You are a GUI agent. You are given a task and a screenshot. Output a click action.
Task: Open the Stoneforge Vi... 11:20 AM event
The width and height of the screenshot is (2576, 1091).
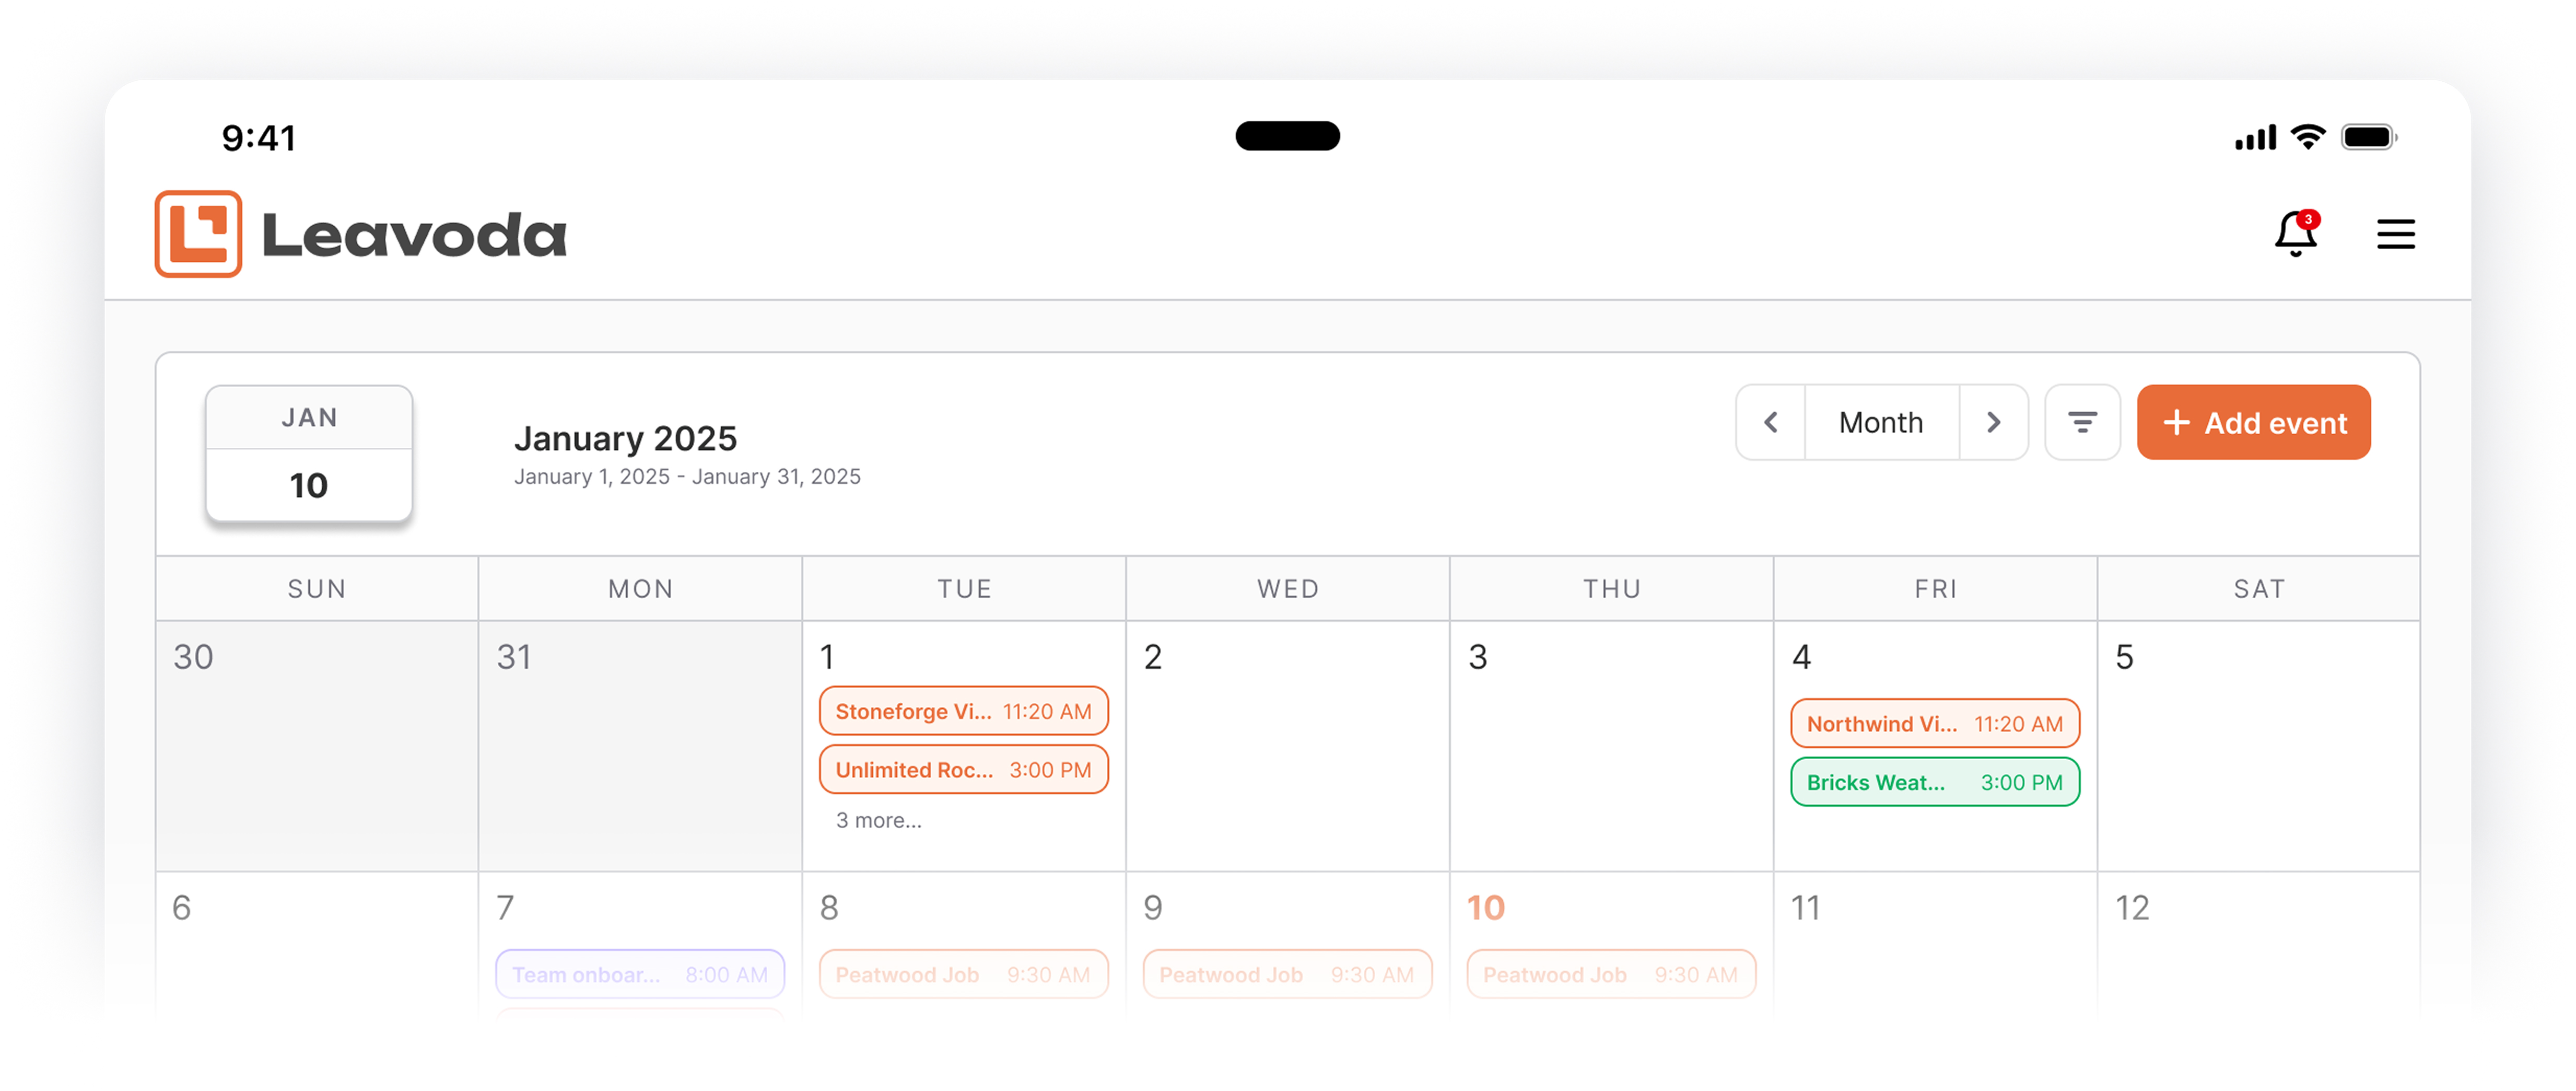[964, 711]
